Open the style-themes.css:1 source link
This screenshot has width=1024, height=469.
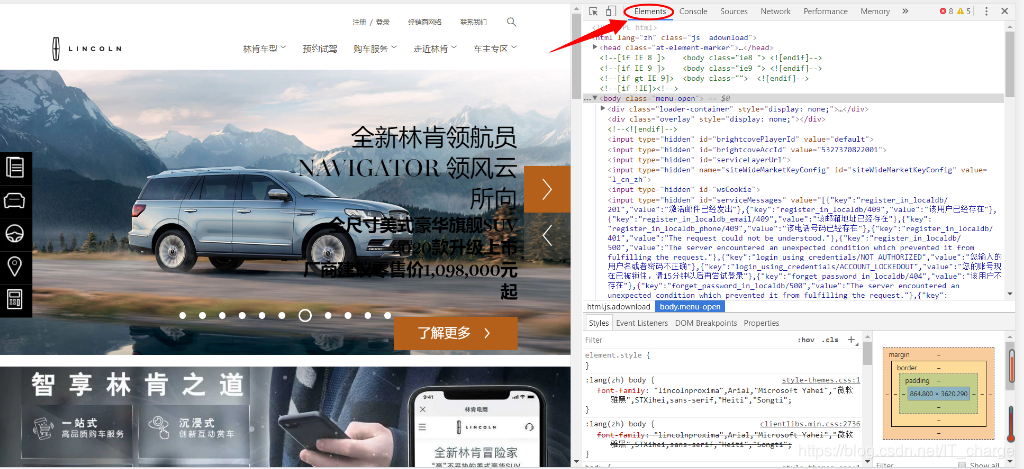[x=821, y=380]
